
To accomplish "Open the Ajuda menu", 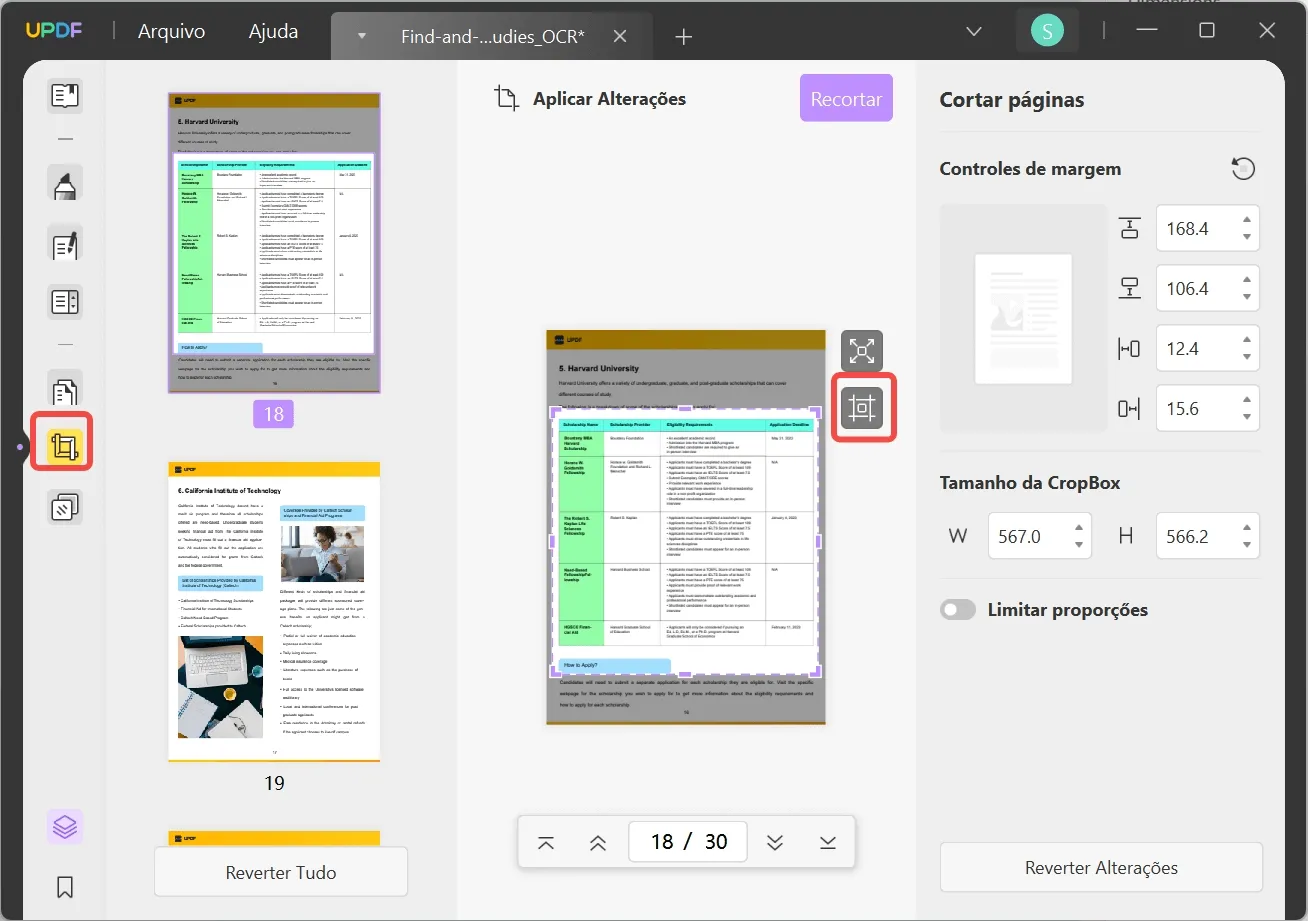I will point(273,31).
